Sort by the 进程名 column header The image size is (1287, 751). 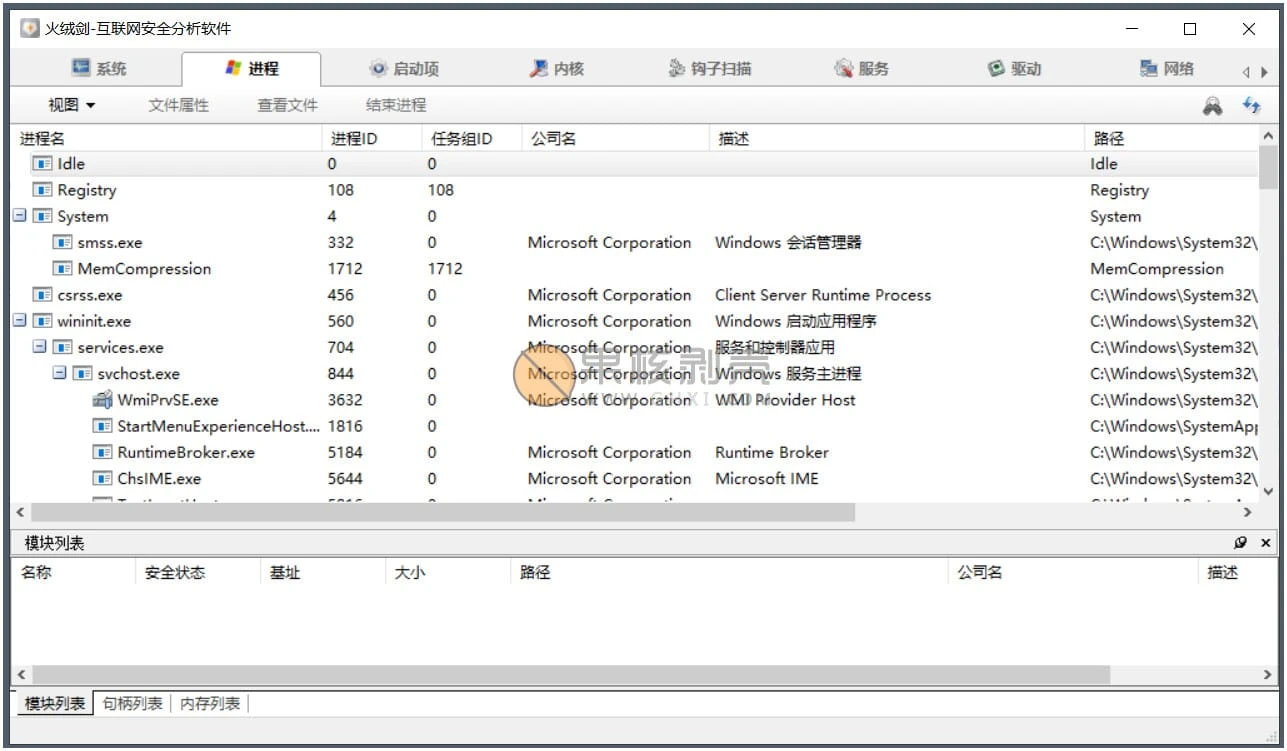click(166, 139)
